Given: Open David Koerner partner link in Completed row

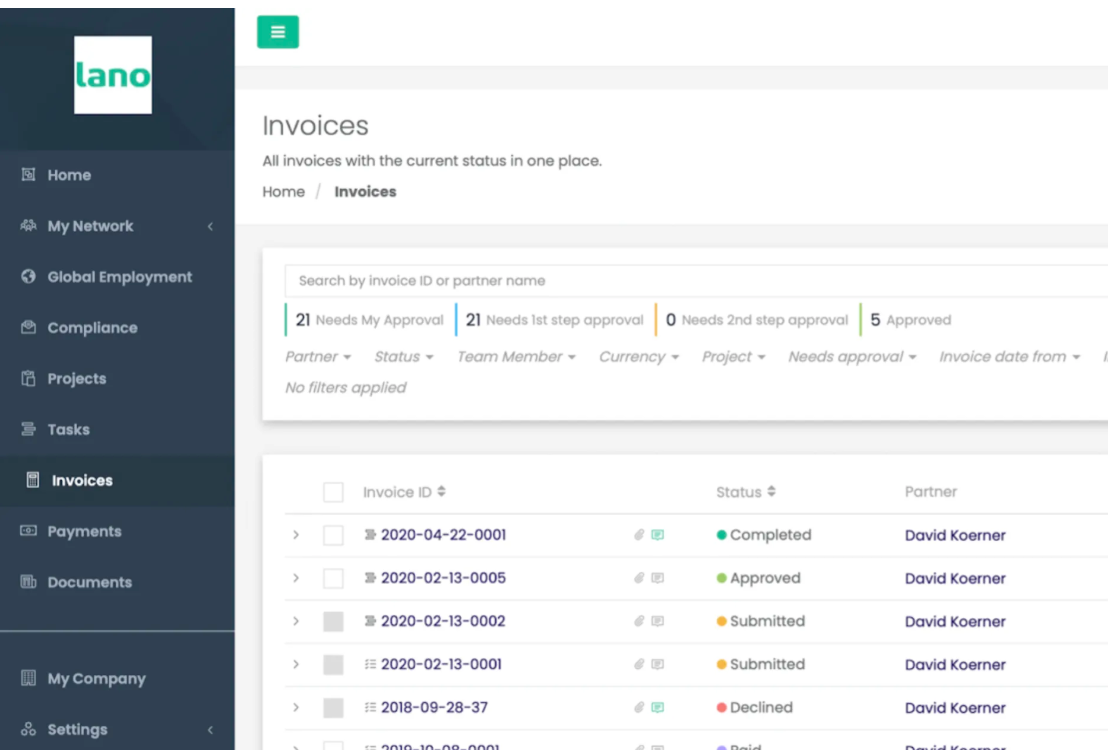Looking at the screenshot, I should coord(955,535).
